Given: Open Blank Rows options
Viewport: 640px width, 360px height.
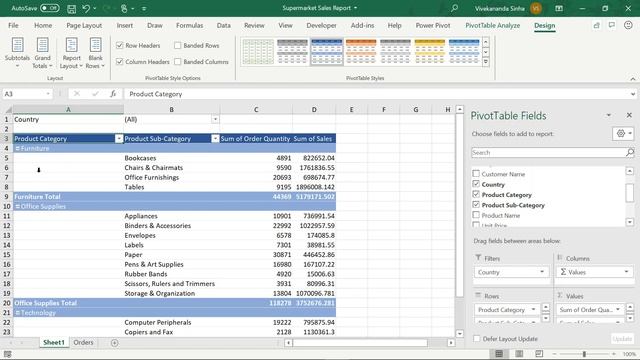Looking at the screenshot, I should [x=95, y=53].
